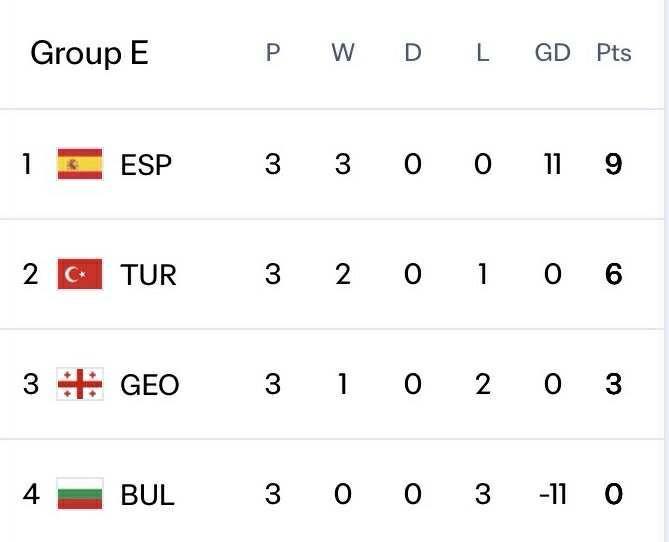Click Turkey's 6 points value
Viewport: 669px width, 542px height.
613,274
